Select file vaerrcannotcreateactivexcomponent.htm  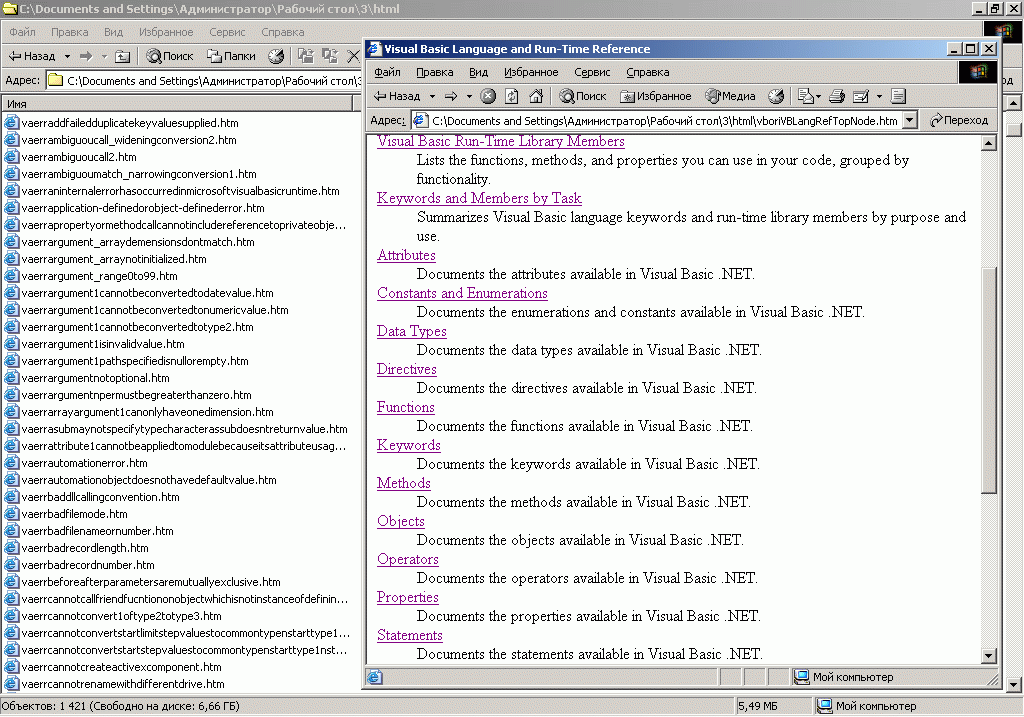click(121, 667)
